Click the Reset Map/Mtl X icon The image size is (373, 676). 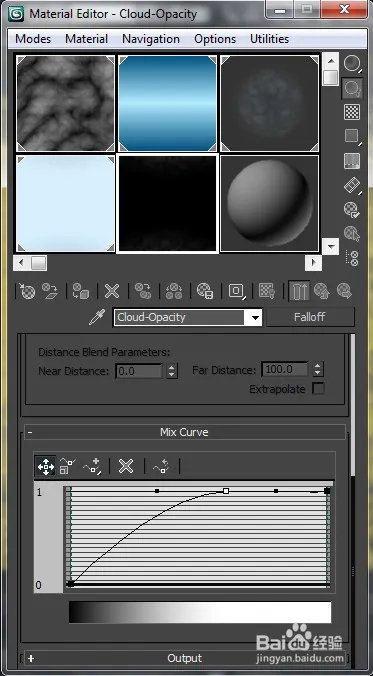tap(112, 291)
